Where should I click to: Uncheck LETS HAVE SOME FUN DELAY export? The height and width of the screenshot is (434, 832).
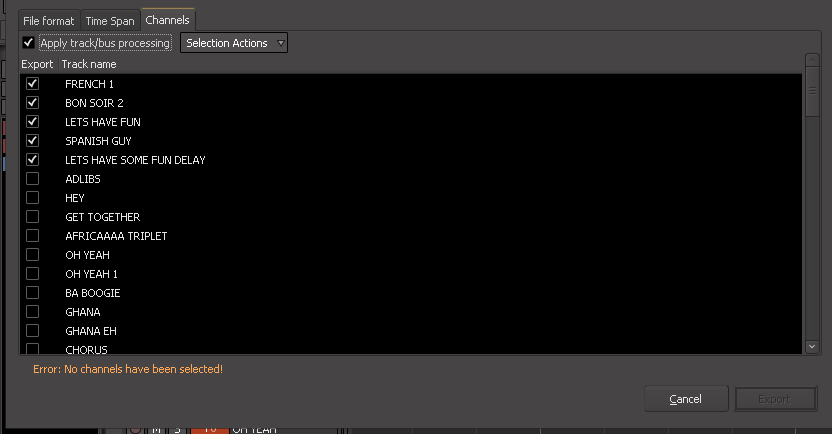(32, 160)
